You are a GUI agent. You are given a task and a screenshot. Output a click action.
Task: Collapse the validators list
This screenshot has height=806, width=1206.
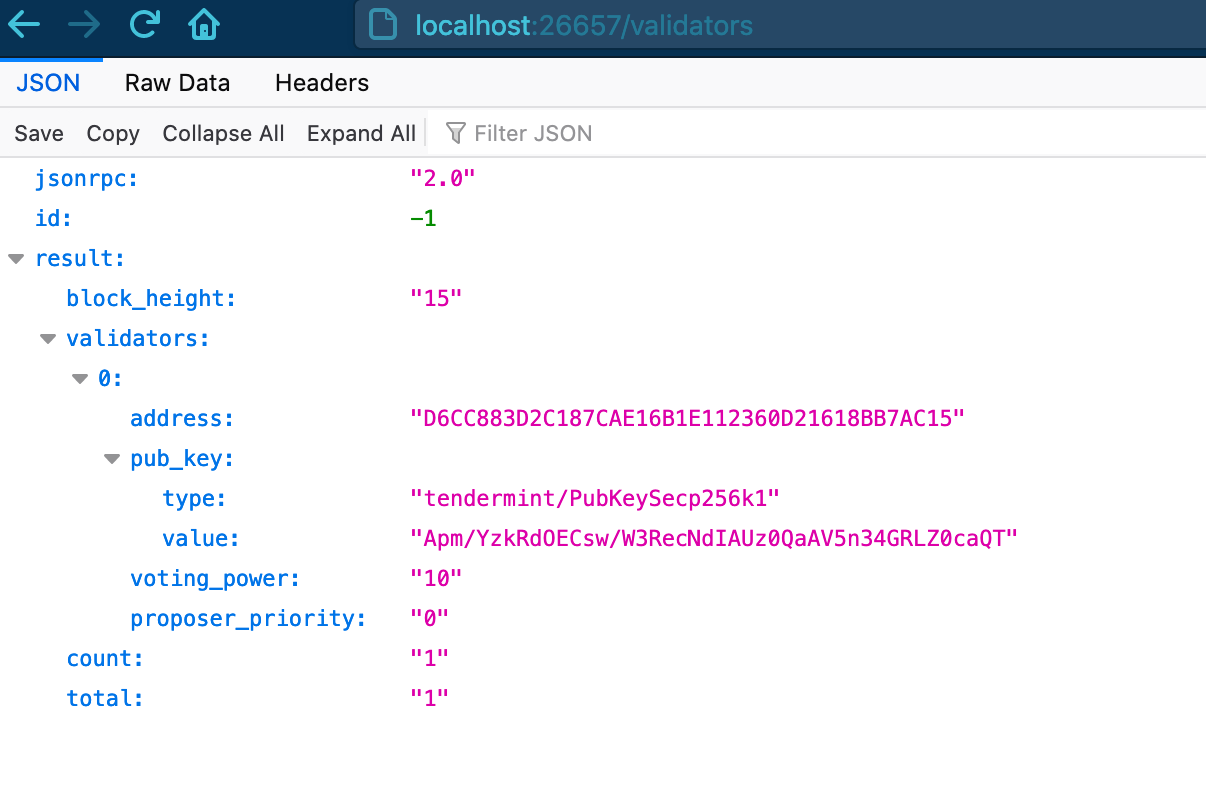click(x=47, y=338)
